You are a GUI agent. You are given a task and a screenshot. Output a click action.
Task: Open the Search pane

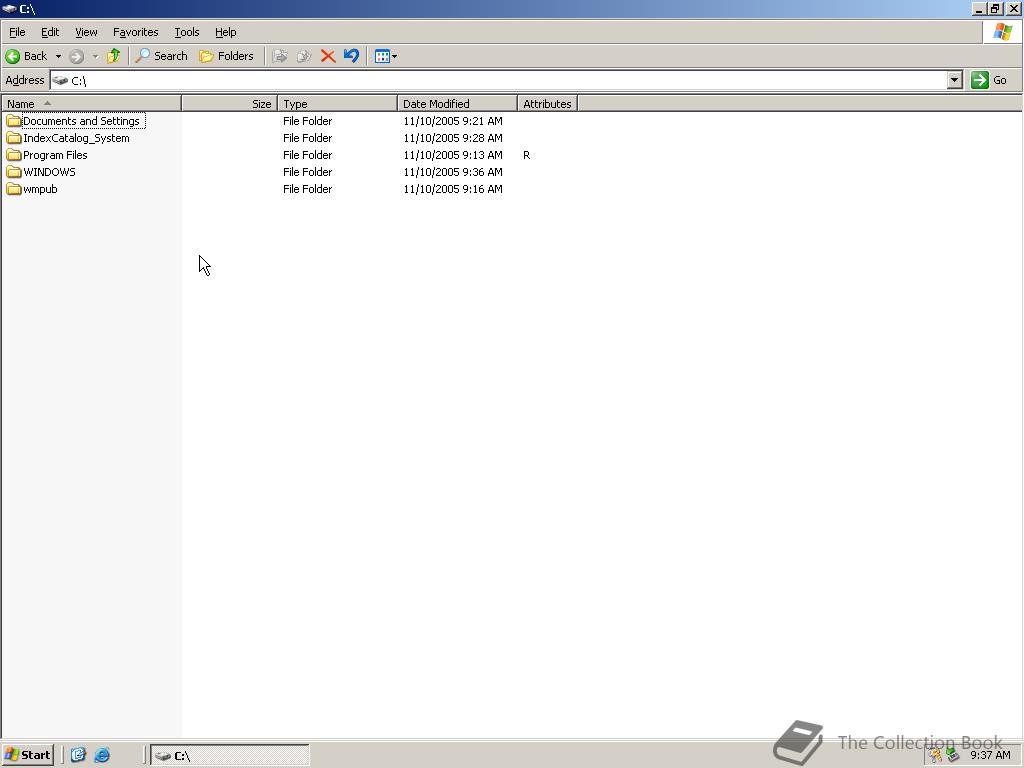(161, 56)
